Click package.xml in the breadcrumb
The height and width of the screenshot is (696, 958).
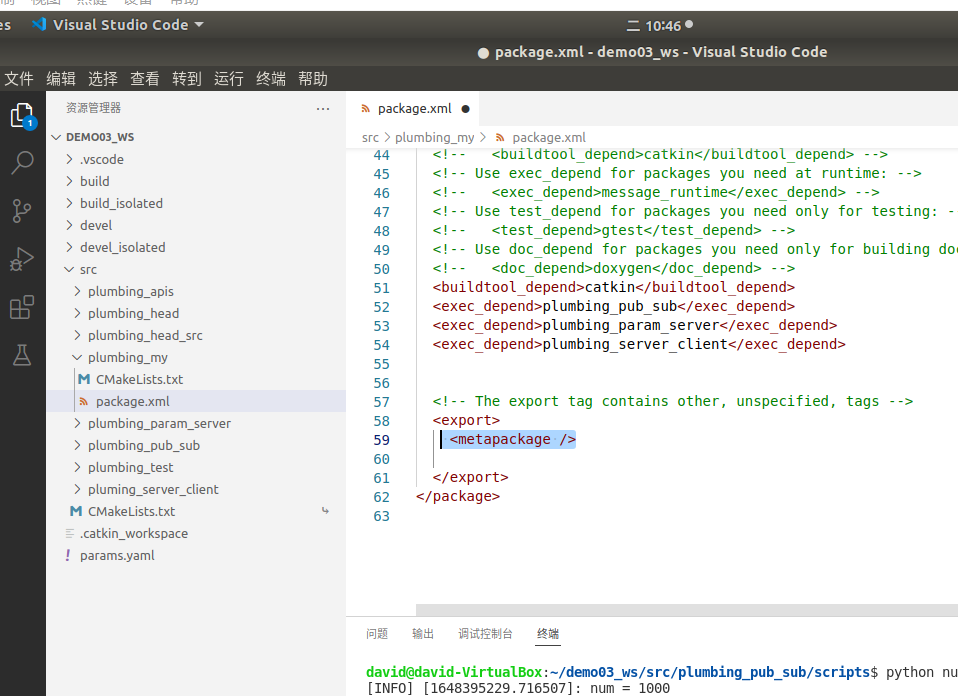click(x=549, y=137)
